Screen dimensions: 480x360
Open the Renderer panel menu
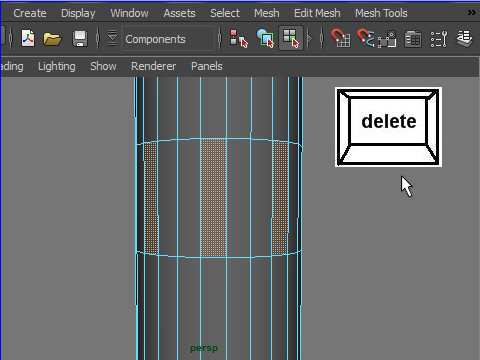(153, 66)
